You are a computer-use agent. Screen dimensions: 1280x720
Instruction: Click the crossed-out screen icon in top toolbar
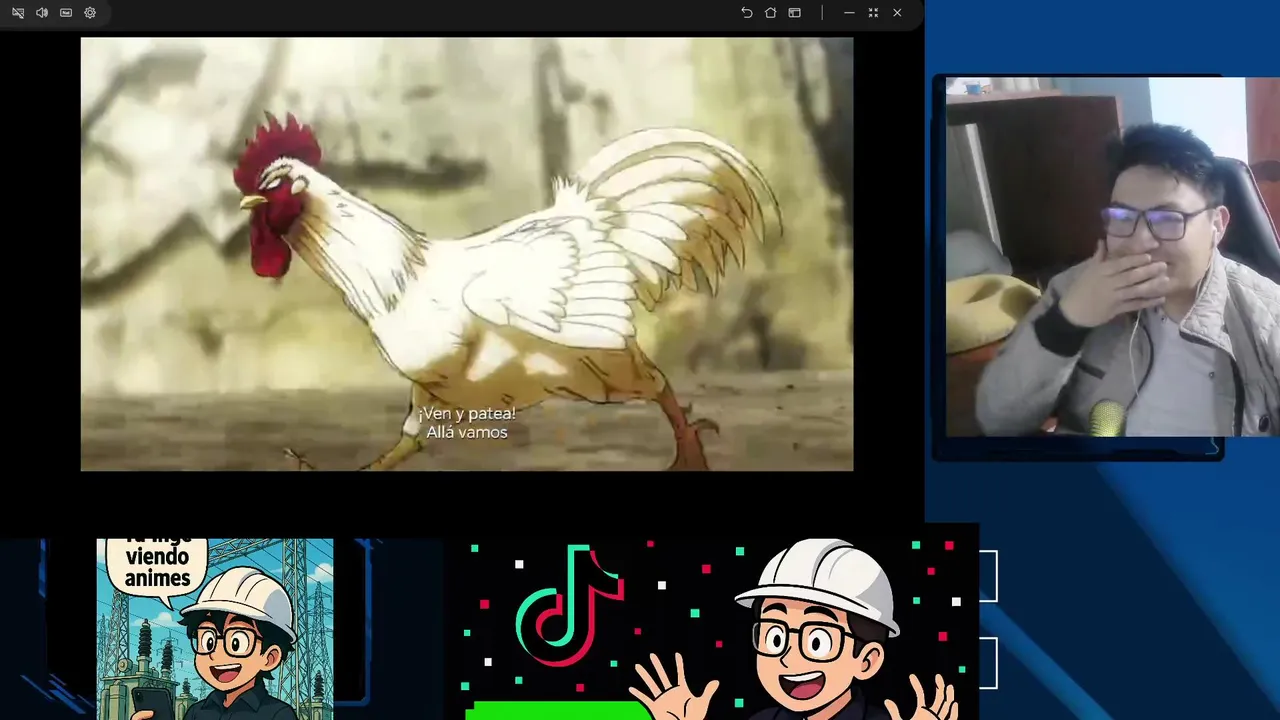[x=18, y=13]
